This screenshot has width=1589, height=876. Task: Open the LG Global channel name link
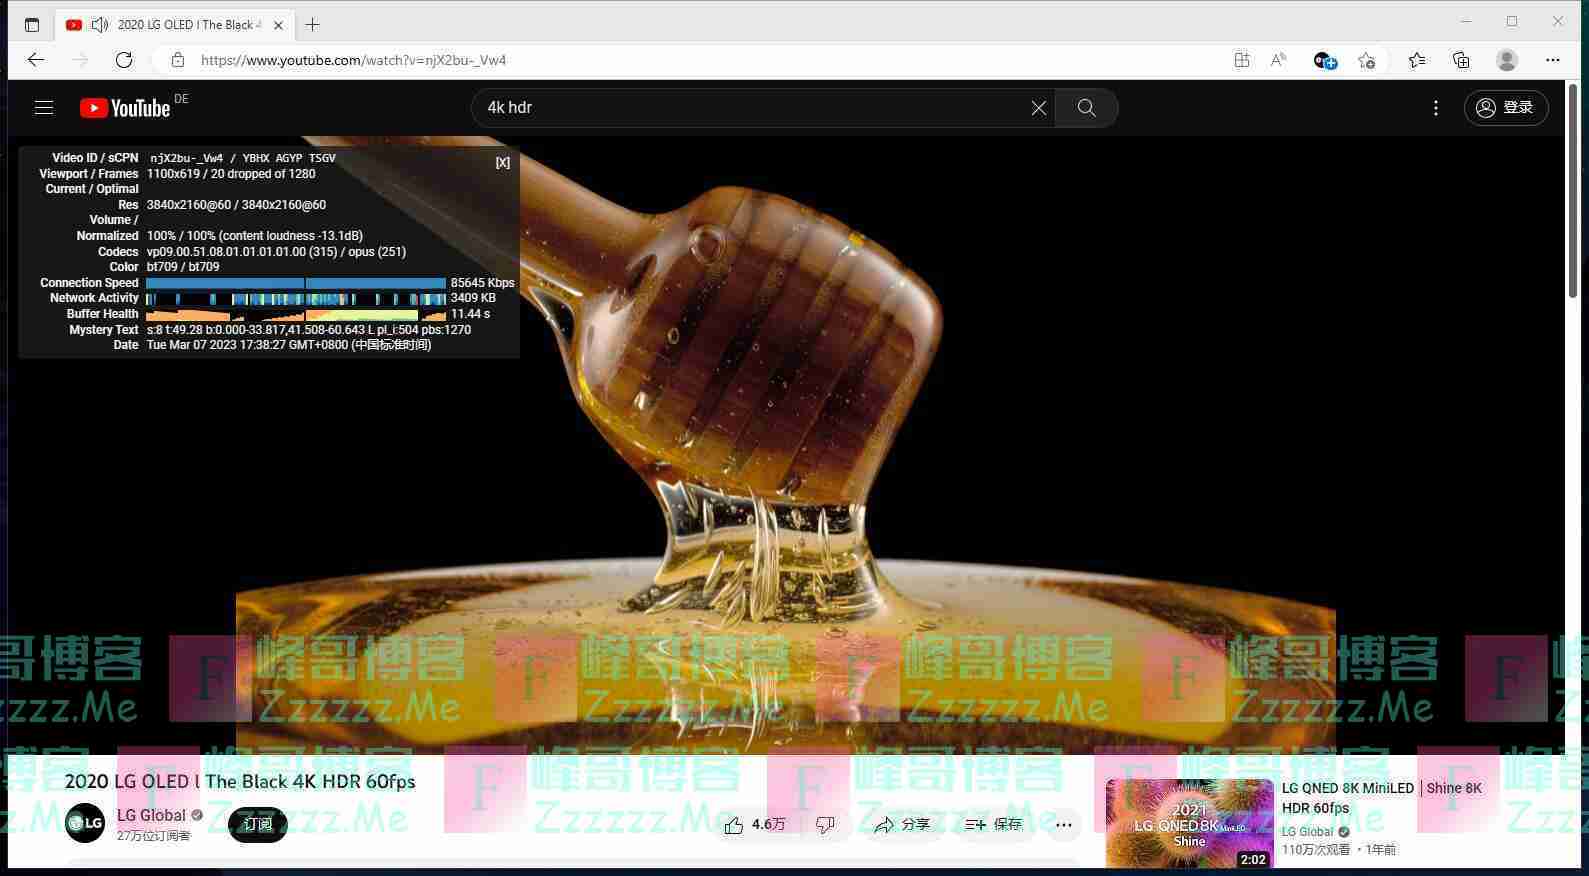pyautogui.click(x=151, y=815)
